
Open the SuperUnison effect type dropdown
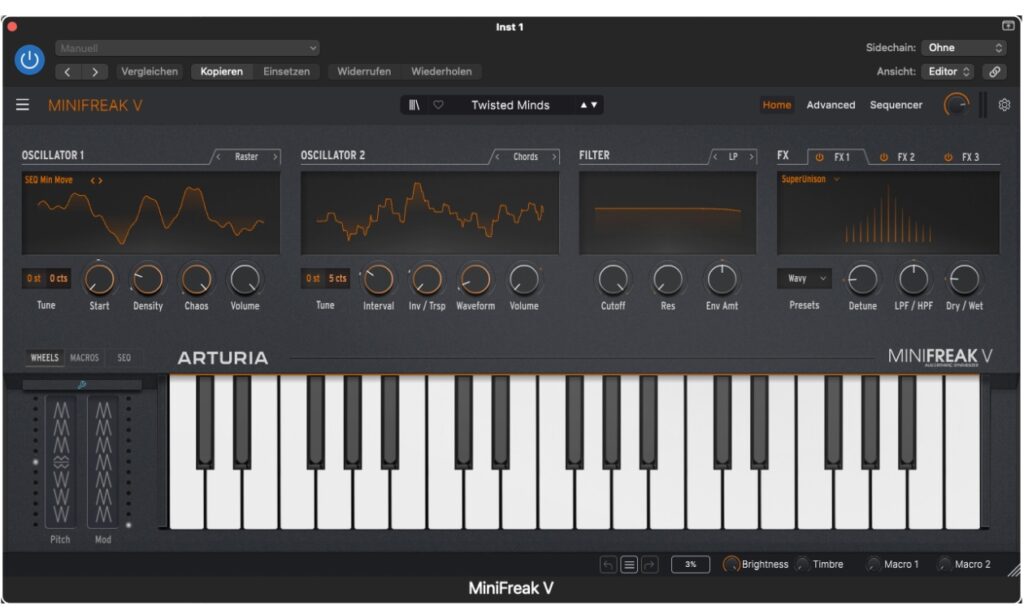(810, 180)
